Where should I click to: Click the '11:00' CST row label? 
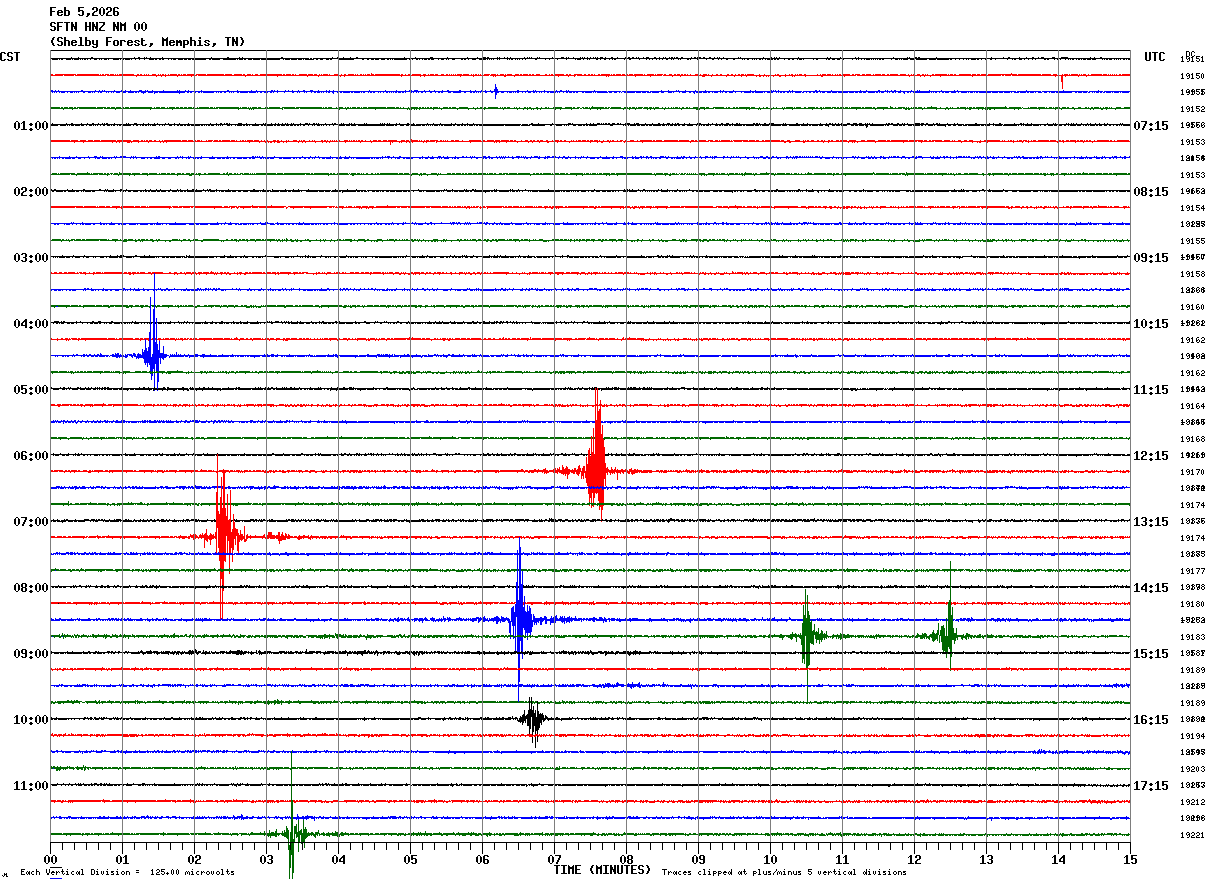pyautogui.click(x=31, y=786)
